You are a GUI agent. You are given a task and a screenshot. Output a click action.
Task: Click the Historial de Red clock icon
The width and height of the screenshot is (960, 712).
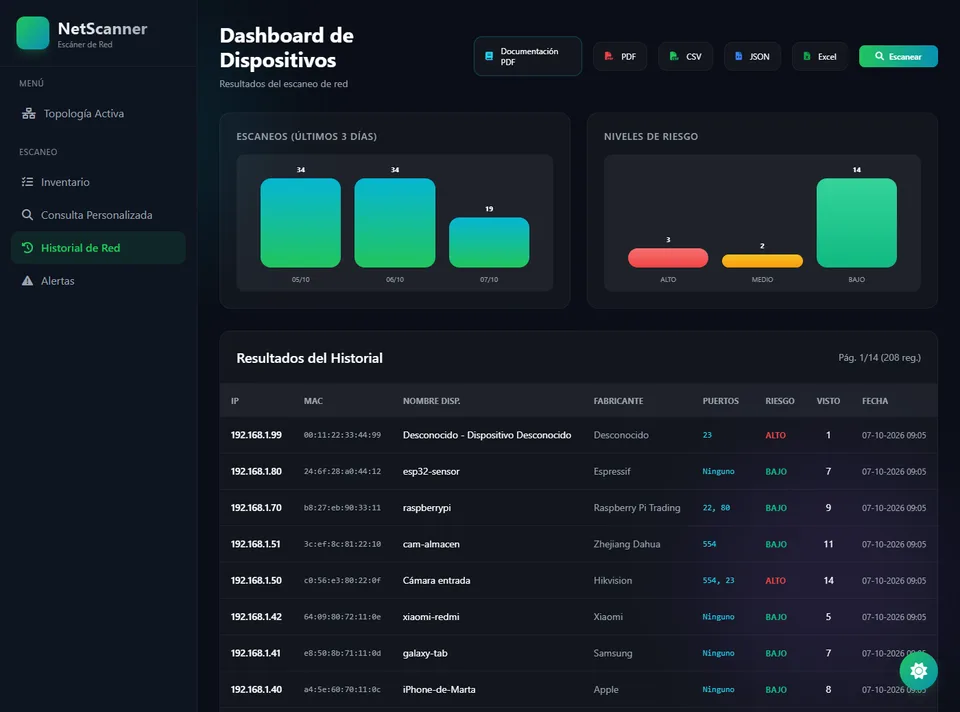pyautogui.click(x=28, y=248)
